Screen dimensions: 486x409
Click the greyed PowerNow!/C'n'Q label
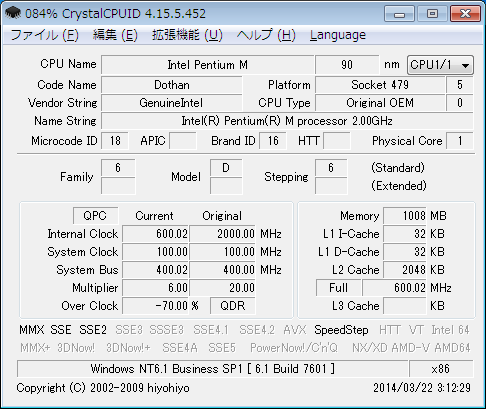click(x=294, y=348)
